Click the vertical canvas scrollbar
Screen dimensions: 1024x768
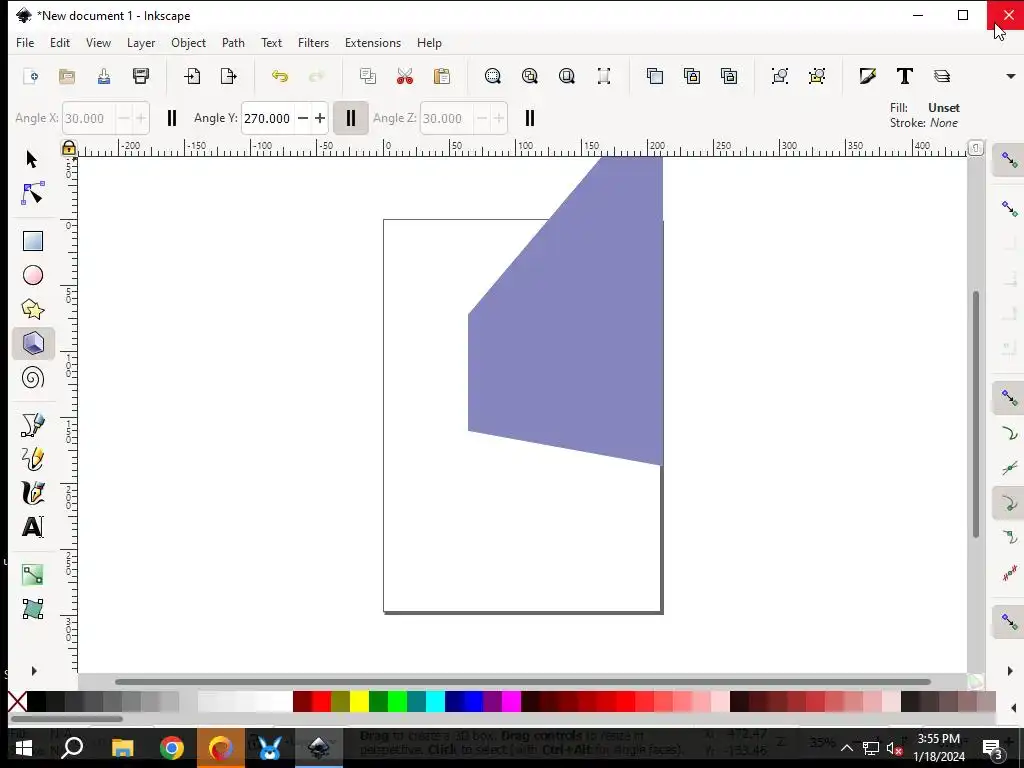coord(976,414)
